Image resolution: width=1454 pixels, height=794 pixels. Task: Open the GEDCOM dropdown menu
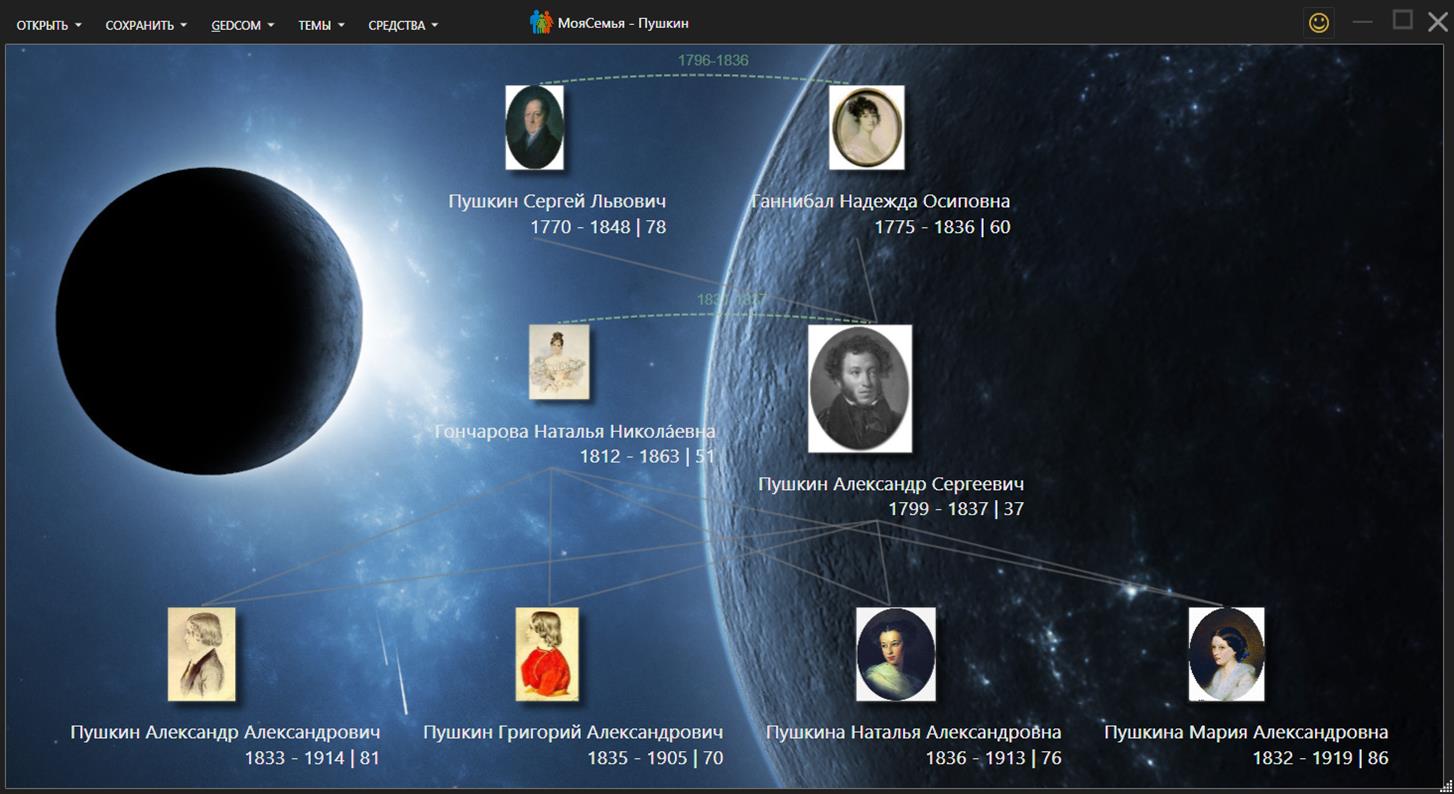(242, 25)
